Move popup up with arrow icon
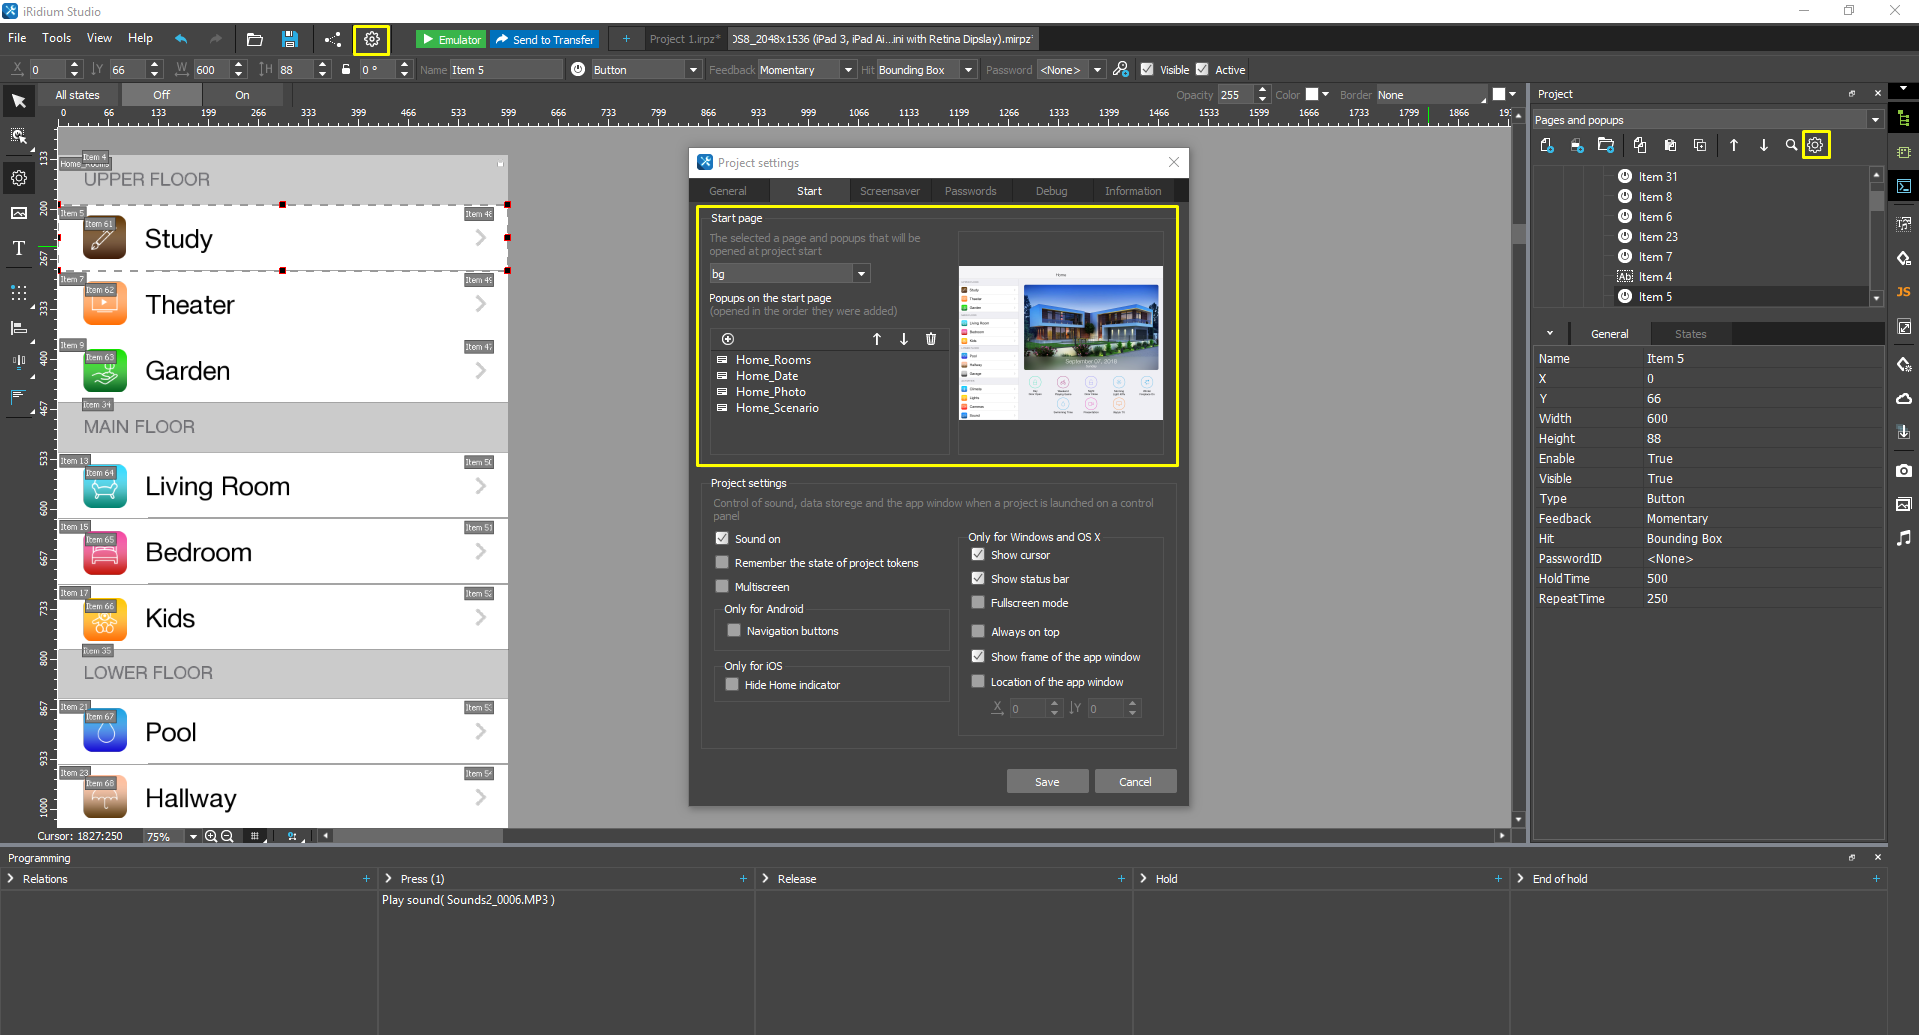This screenshot has height=1035, width=1919. pyautogui.click(x=877, y=339)
